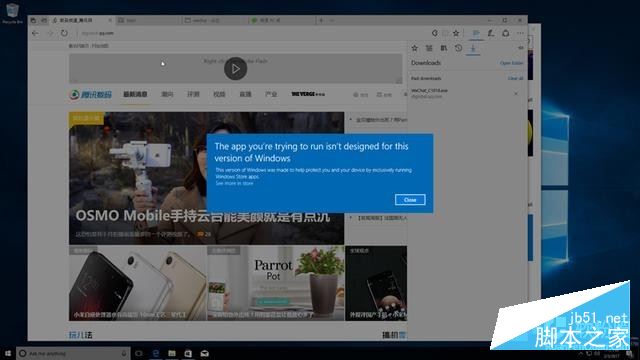Open the Parrot Pot article thumbnail
Image resolution: width=640 pixels, height=360 pixels.
pyautogui.click(x=276, y=283)
